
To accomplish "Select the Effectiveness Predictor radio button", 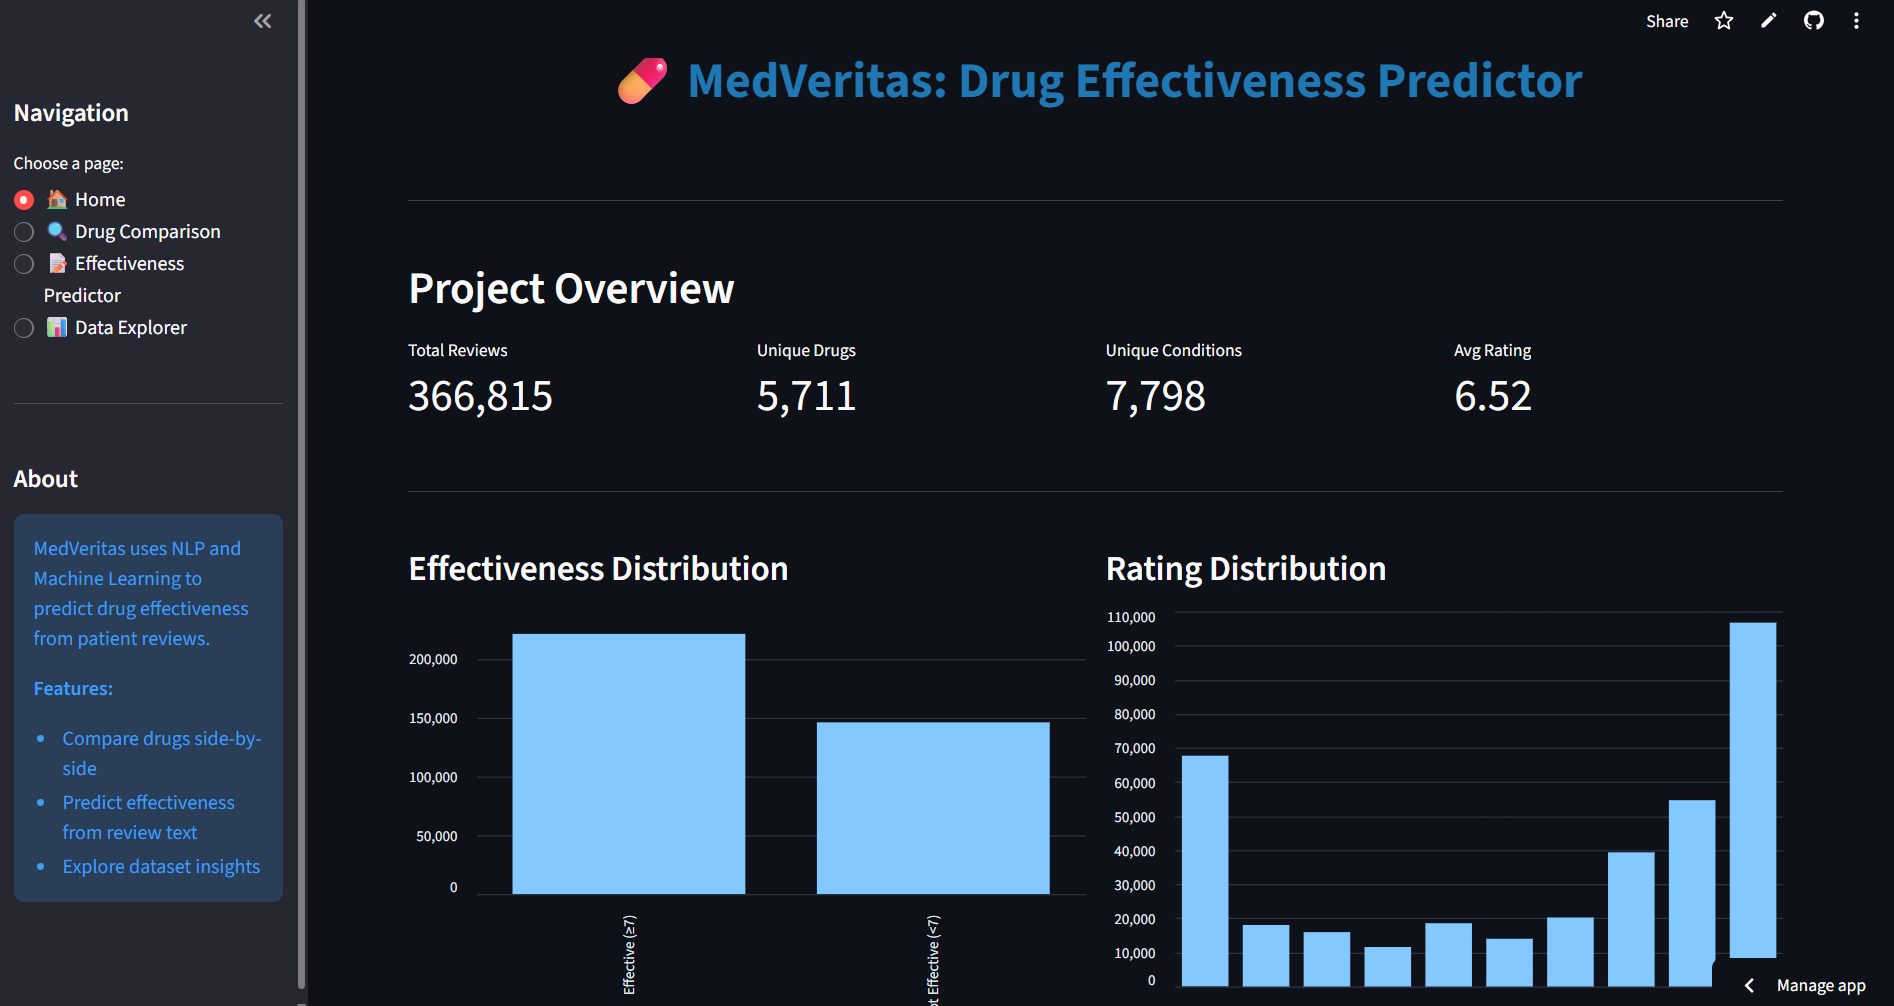I will tap(23, 263).
